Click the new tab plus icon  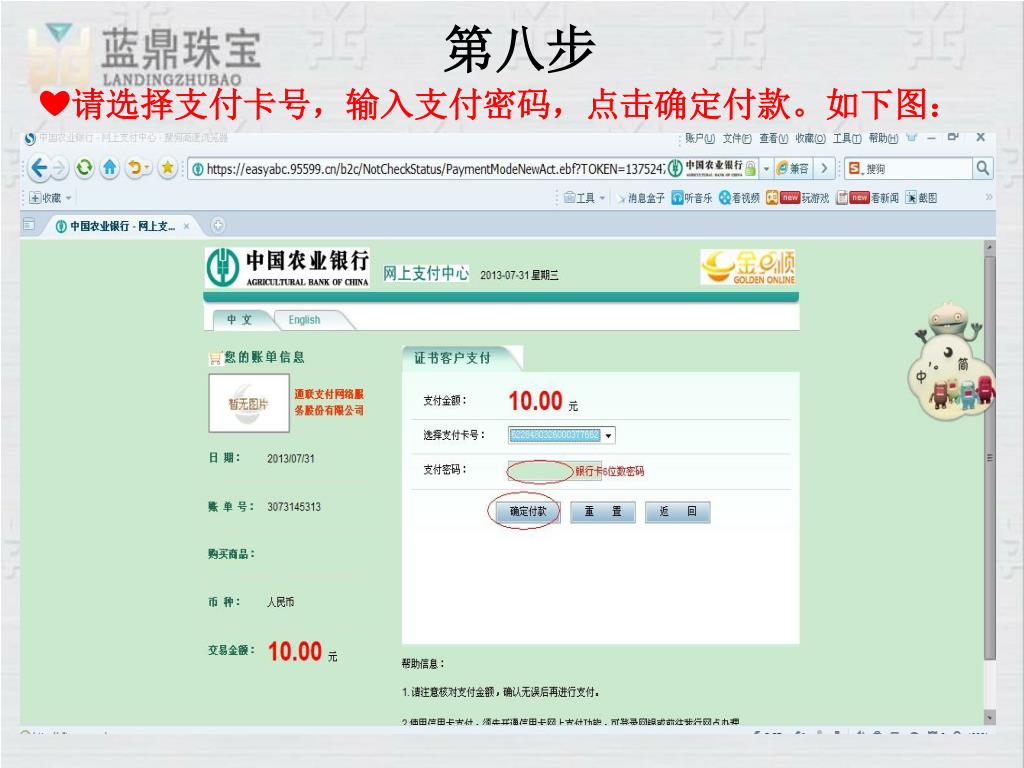(217, 225)
